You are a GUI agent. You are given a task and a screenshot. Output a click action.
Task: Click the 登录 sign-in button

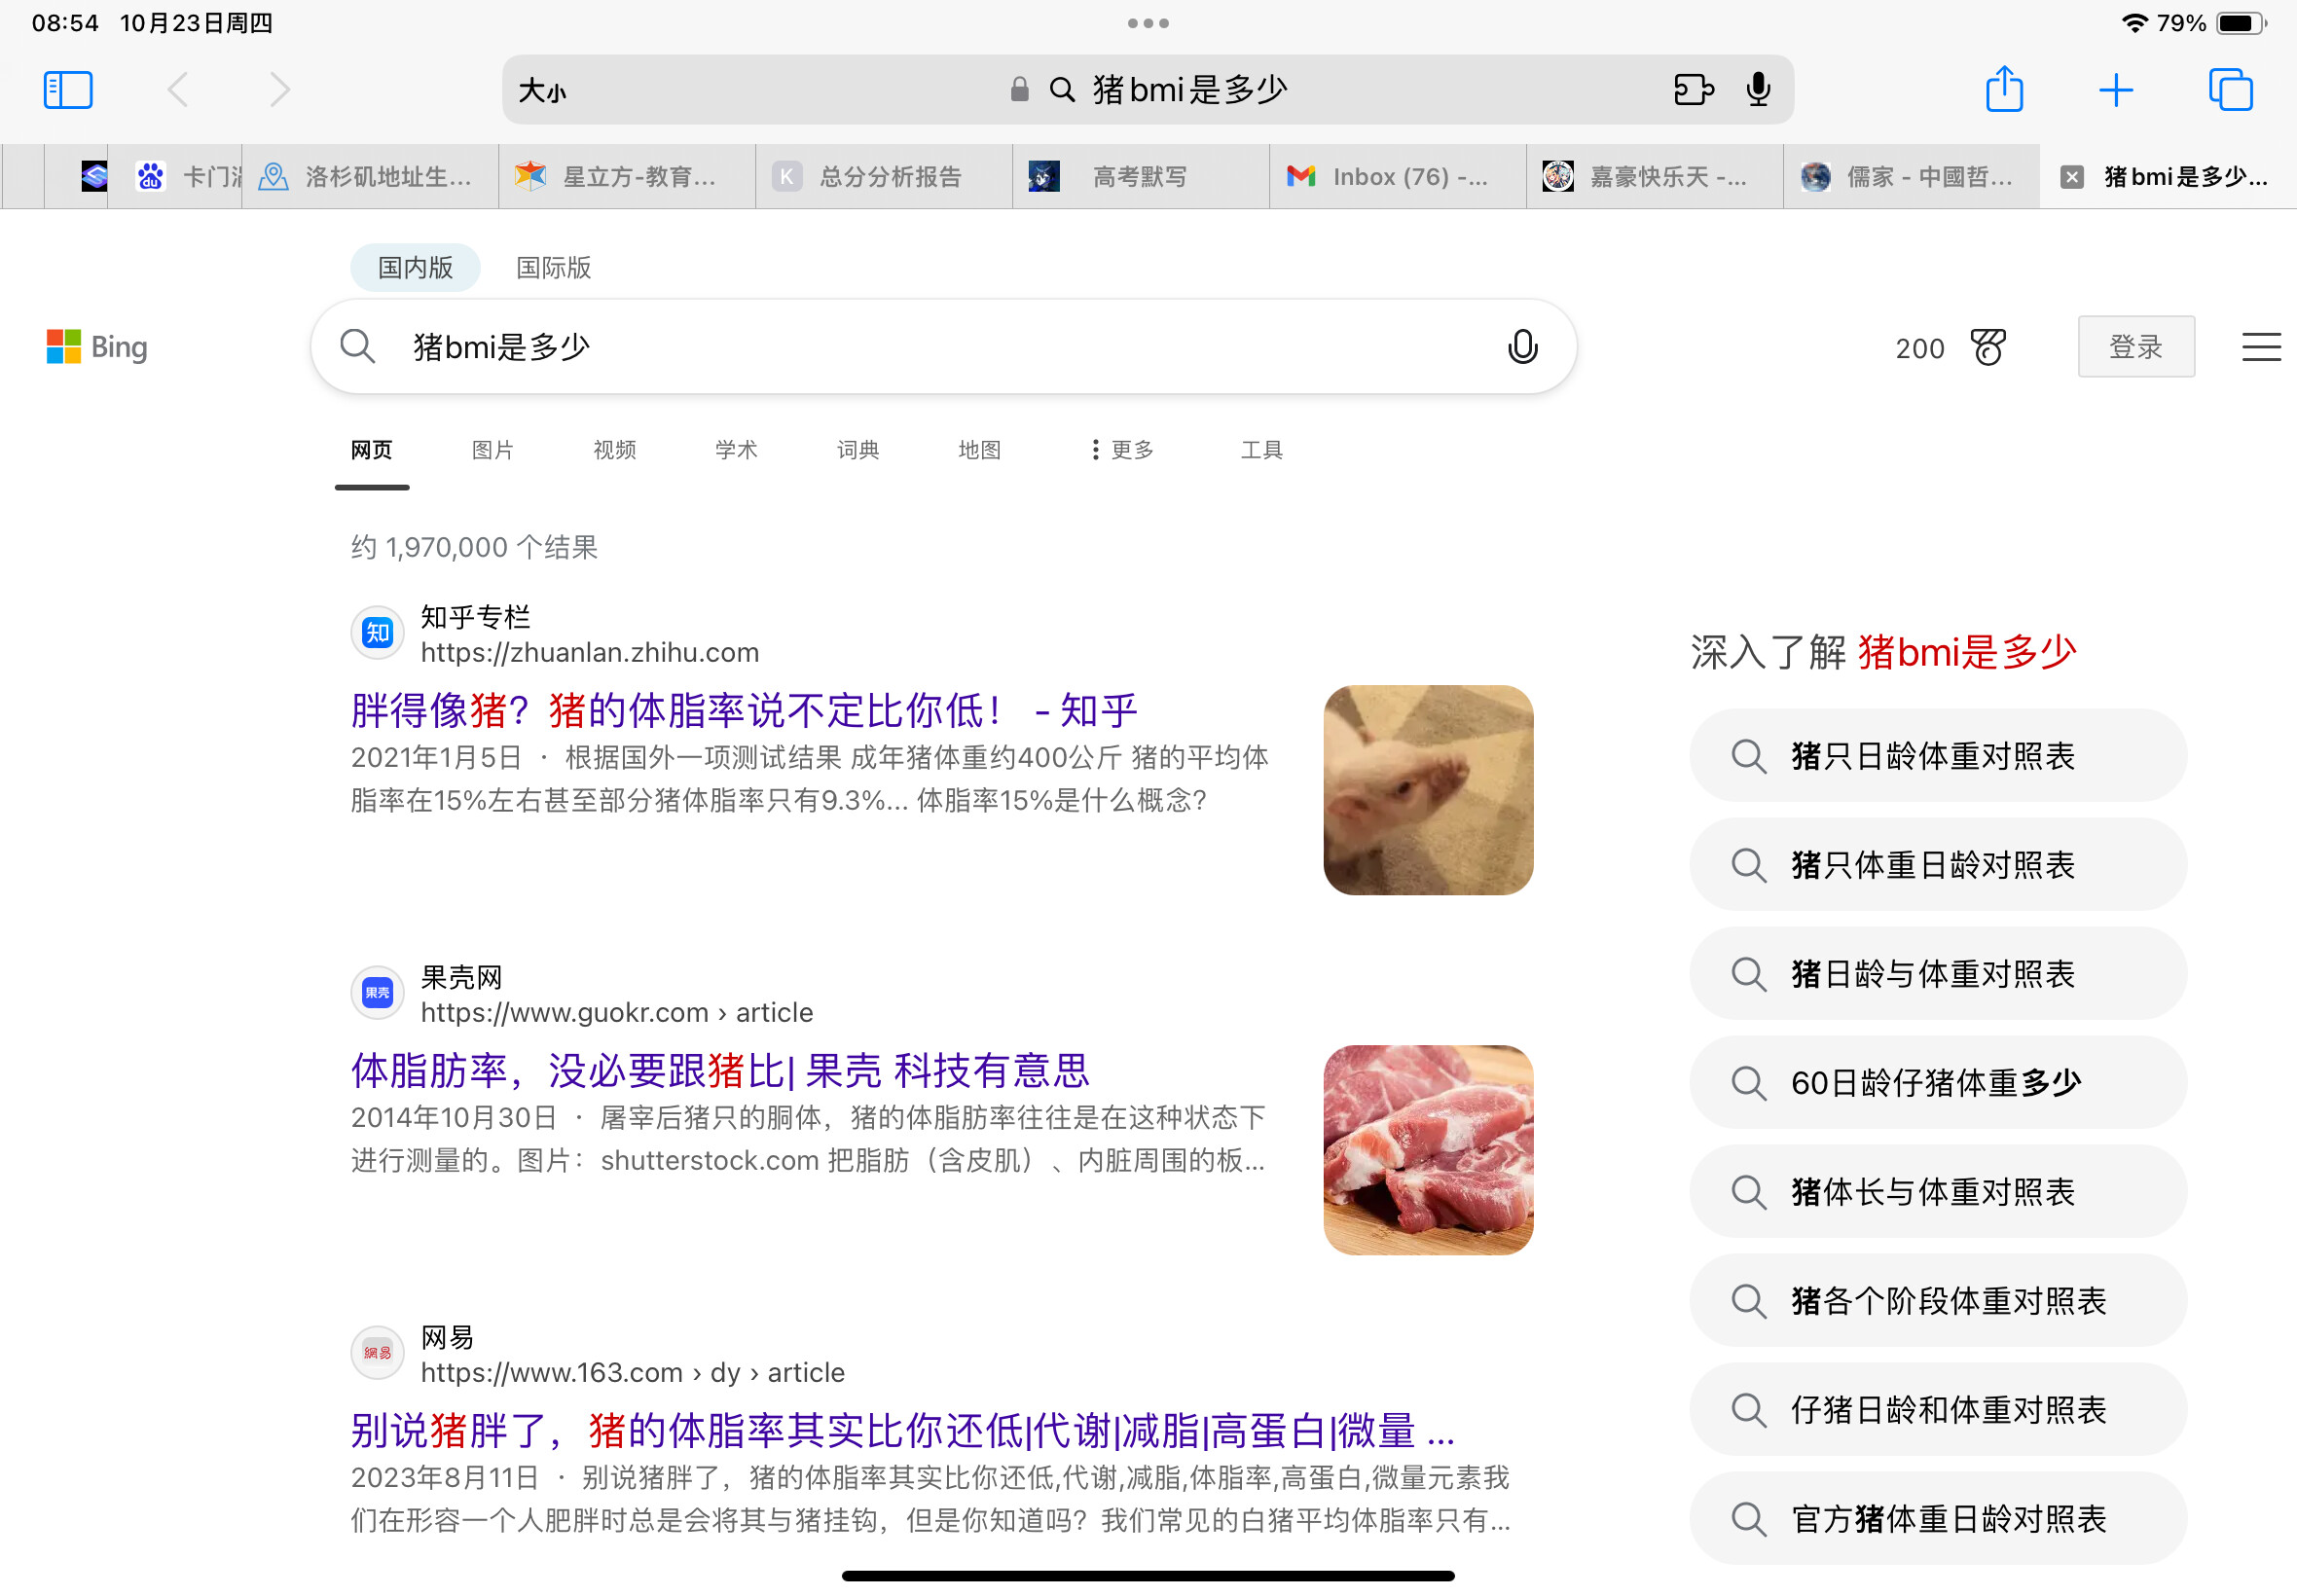click(2135, 347)
